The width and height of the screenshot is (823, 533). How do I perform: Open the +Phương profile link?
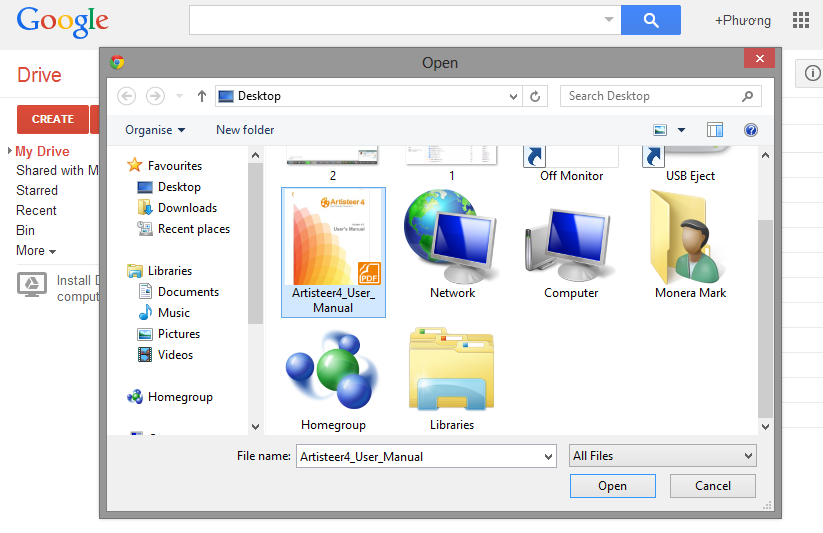[743, 20]
